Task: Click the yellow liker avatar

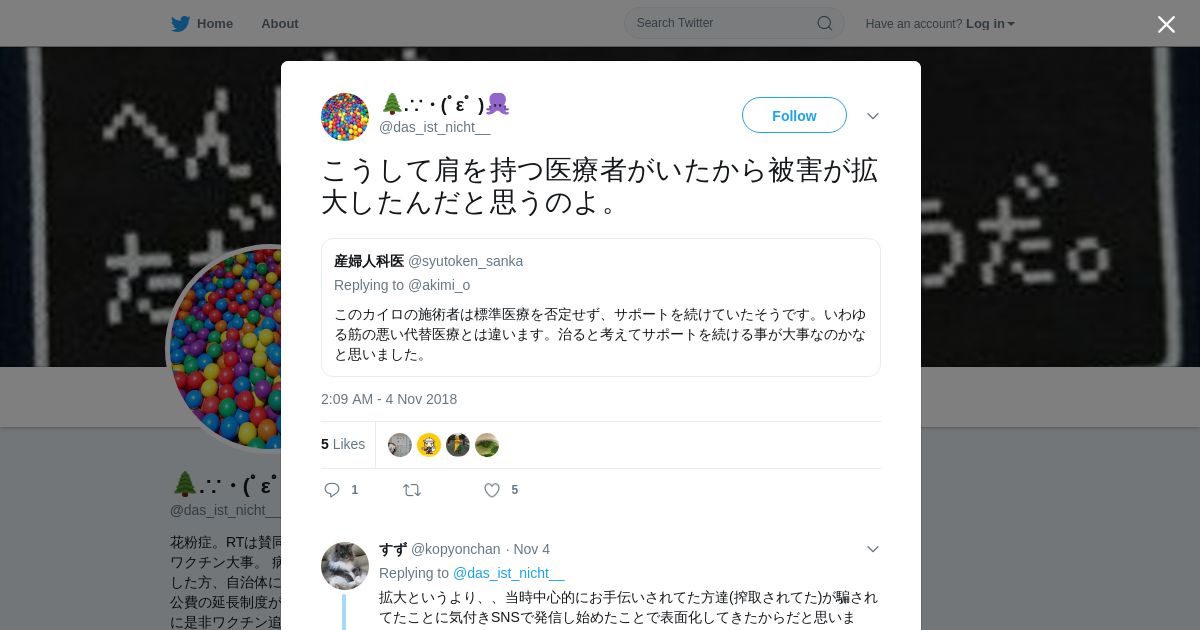Action: click(x=429, y=445)
